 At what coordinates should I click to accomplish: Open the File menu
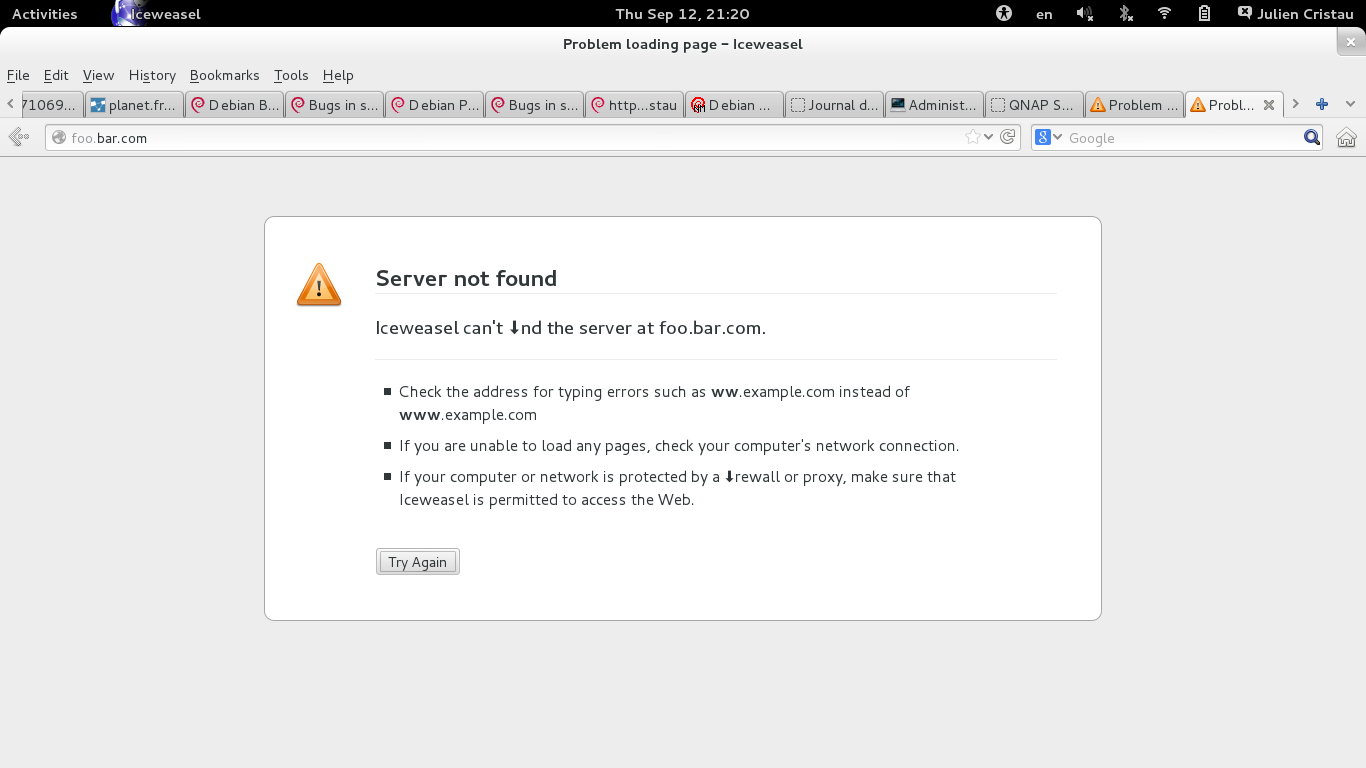click(x=18, y=75)
